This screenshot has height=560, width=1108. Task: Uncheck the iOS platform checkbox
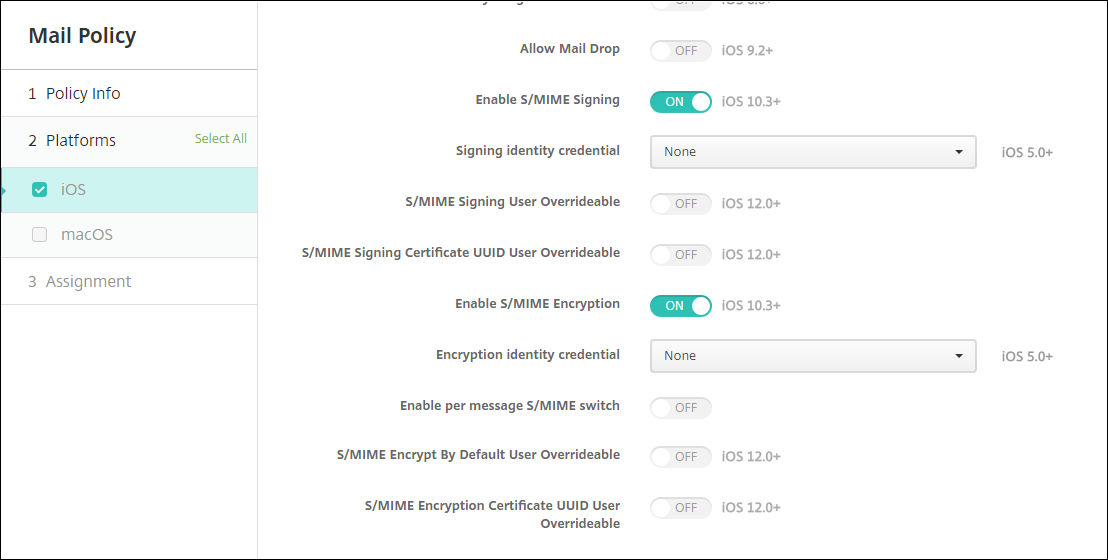(40, 190)
